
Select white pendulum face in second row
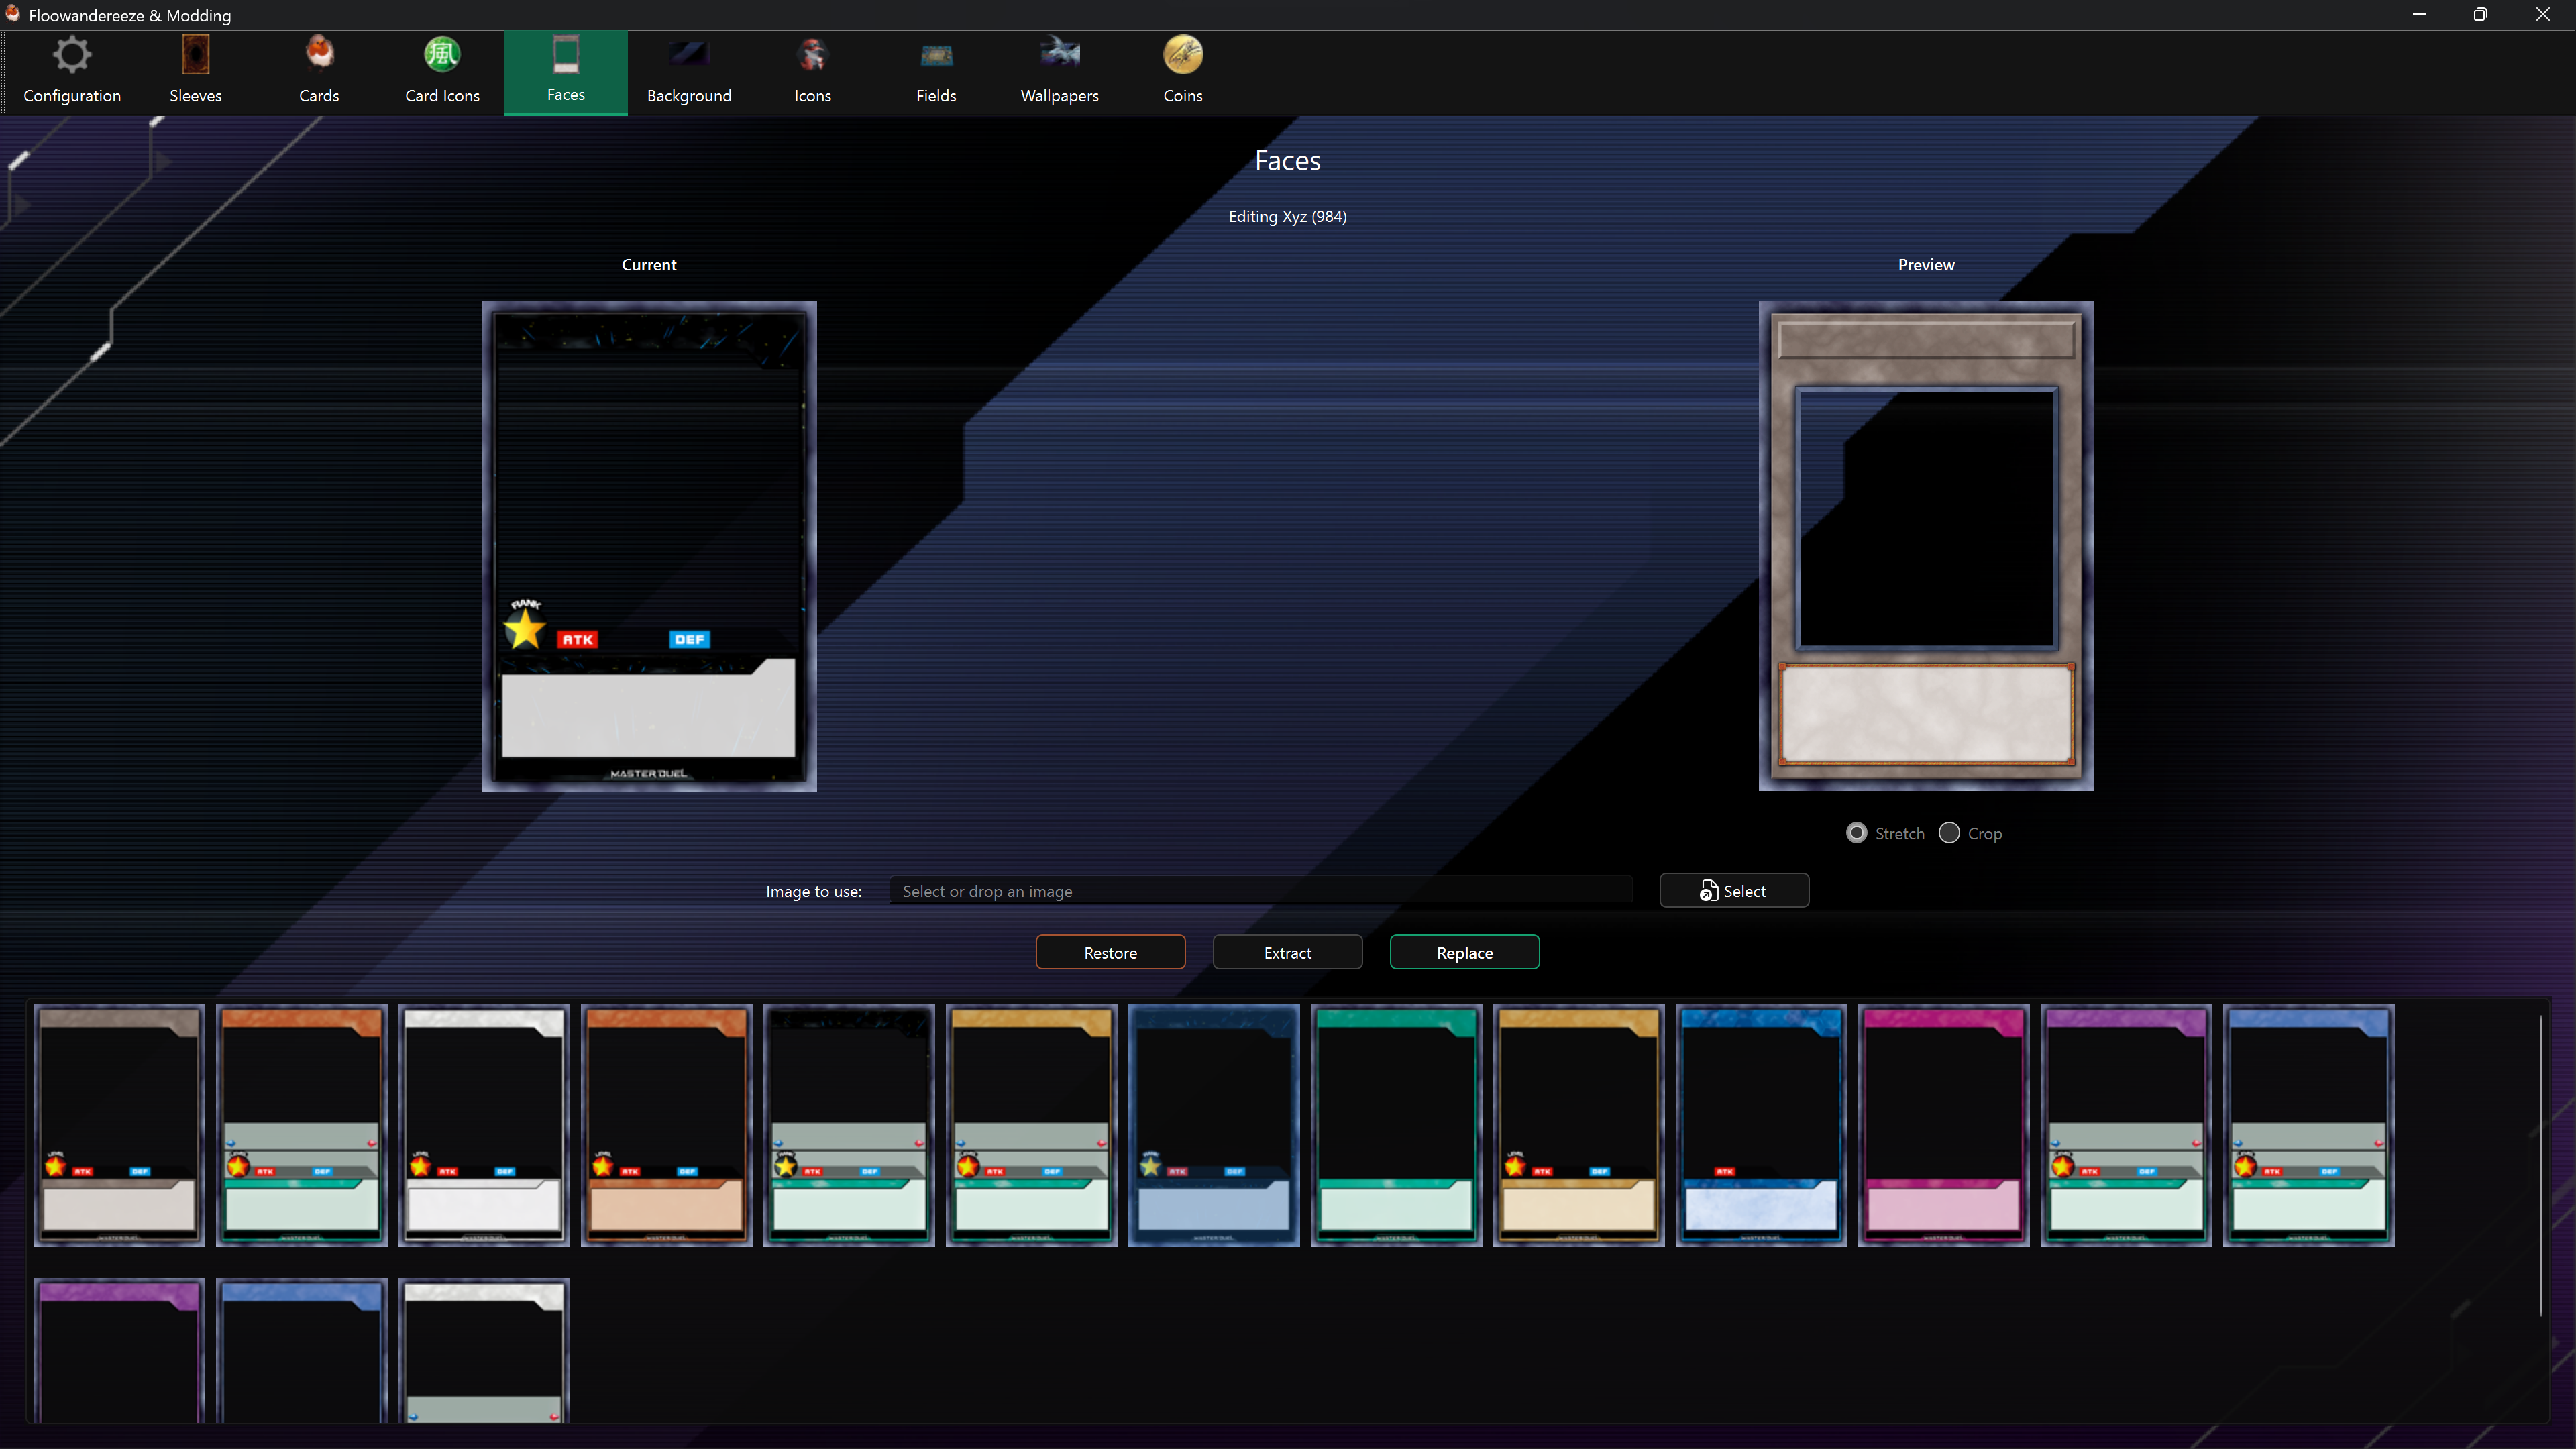[484, 1350]
